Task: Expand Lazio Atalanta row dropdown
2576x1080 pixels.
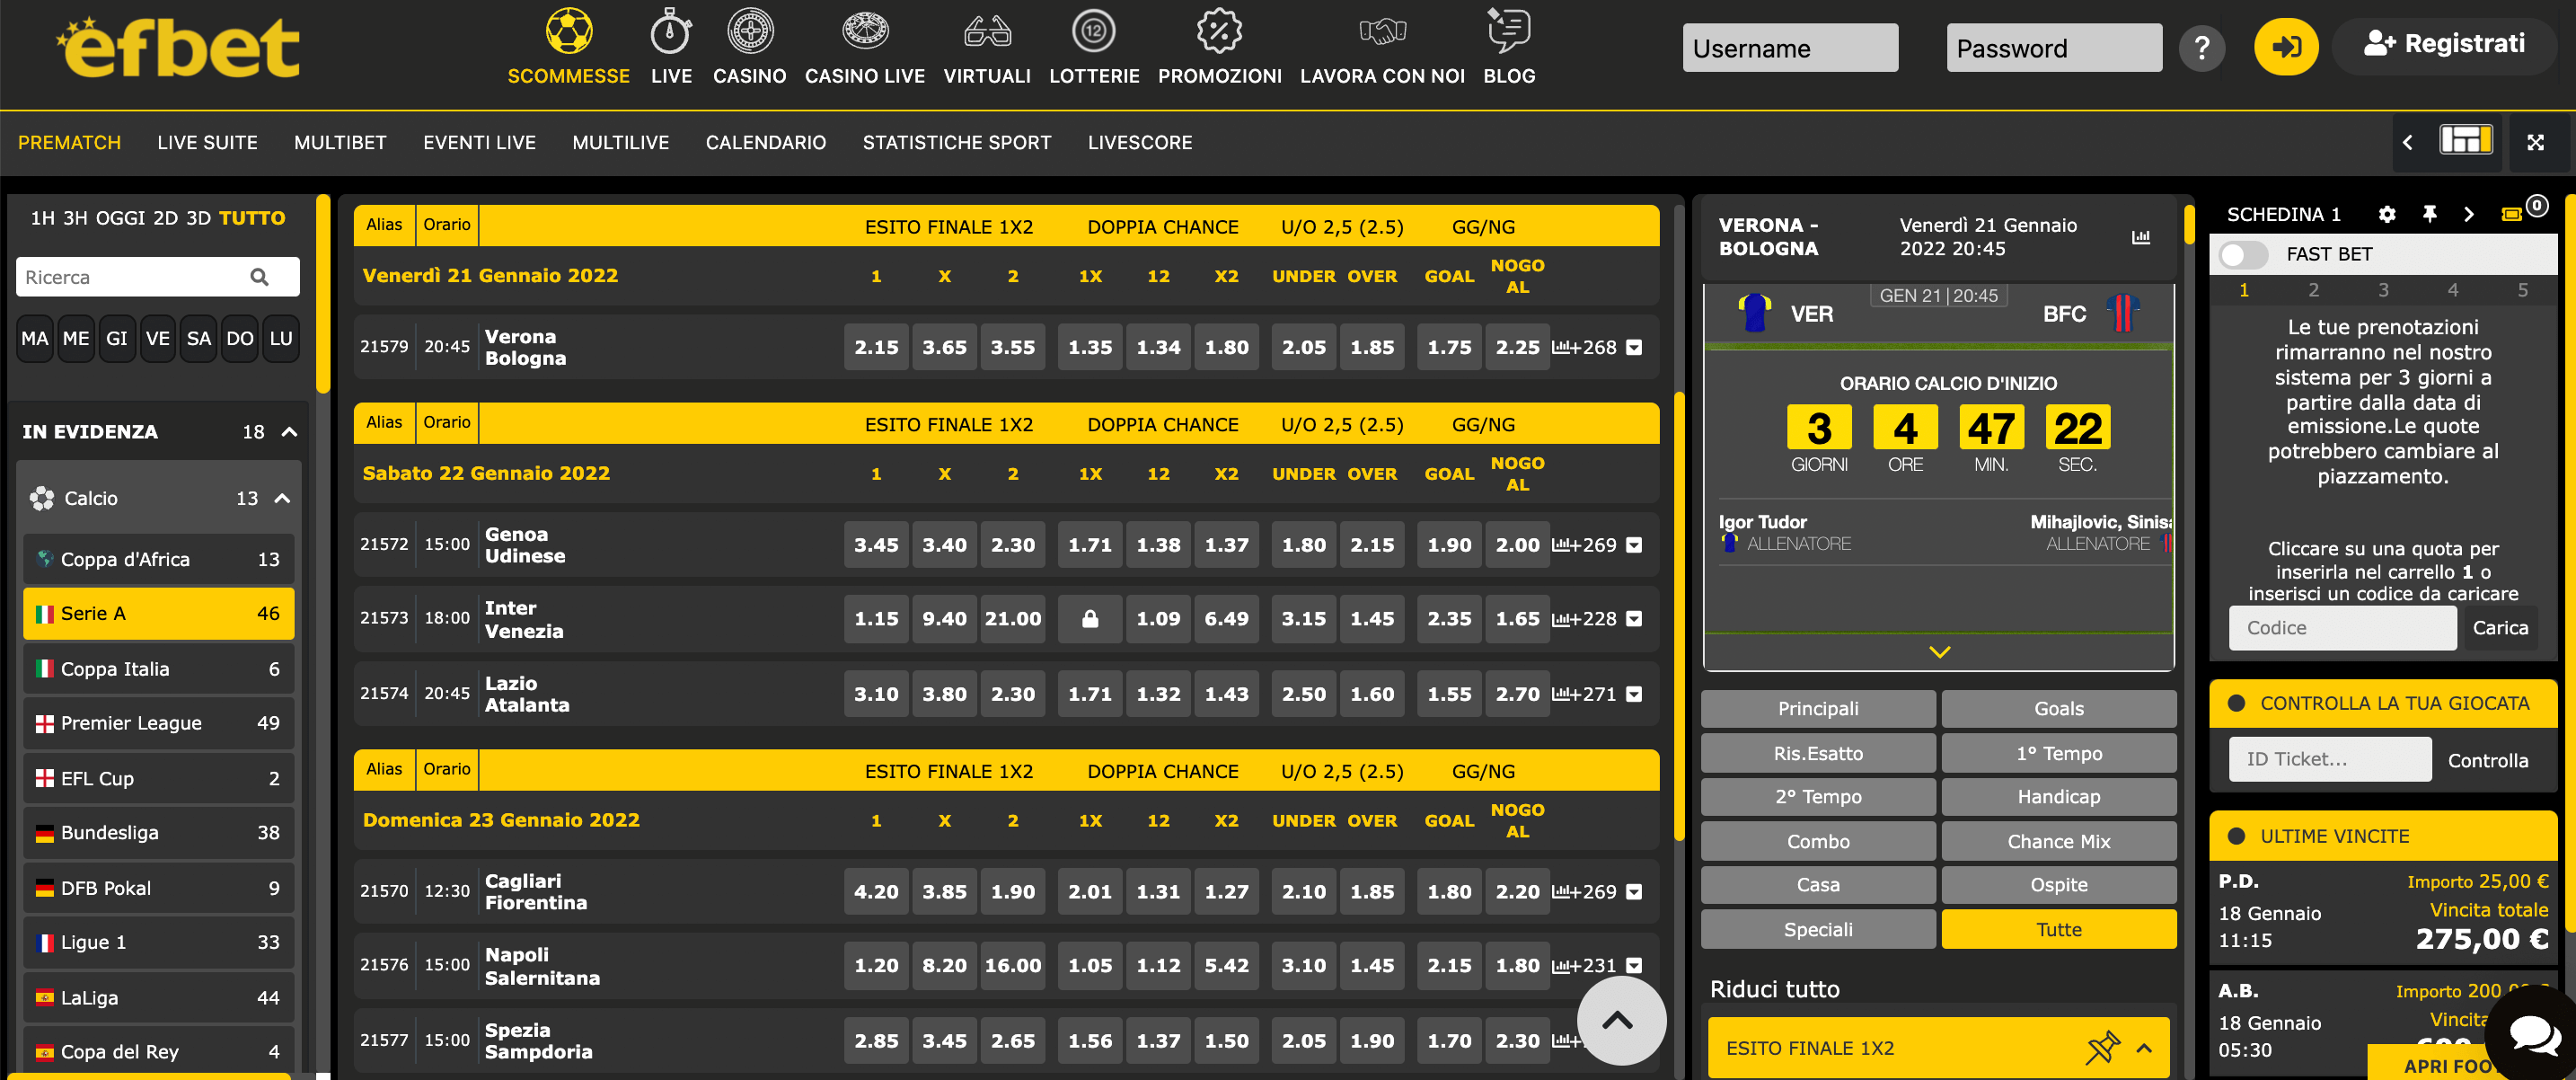Action: coord(1634,694)
